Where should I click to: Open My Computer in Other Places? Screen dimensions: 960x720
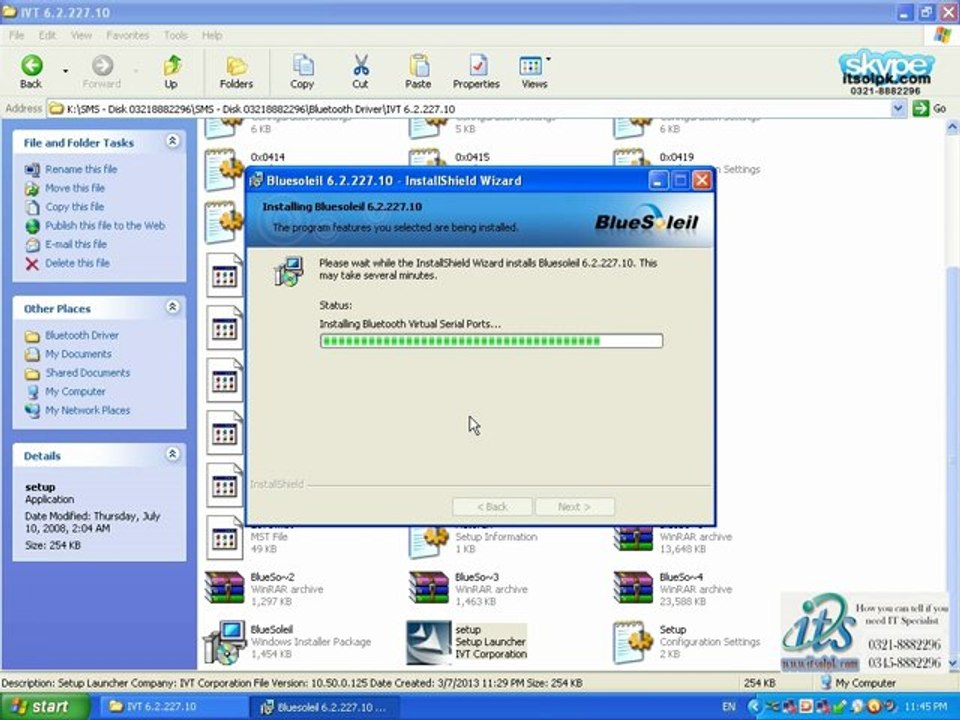point(75,392)
